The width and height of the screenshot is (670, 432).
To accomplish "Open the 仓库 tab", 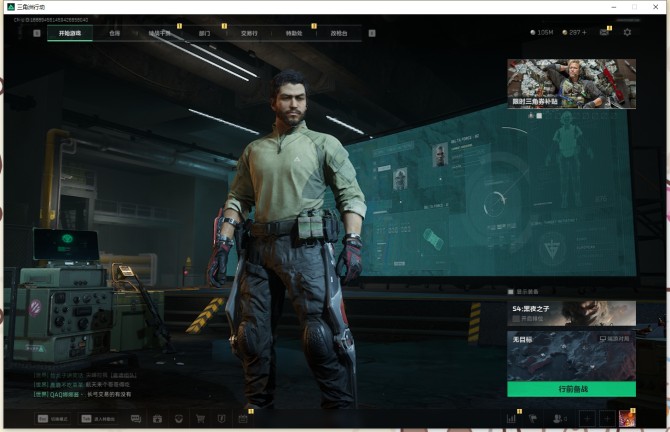I will pos(115,33).
